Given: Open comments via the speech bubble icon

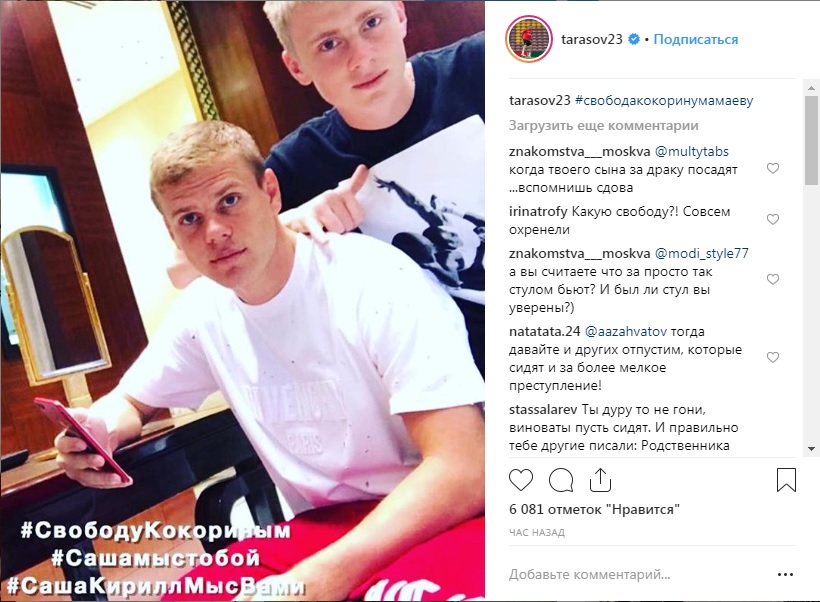Looking at the screenshot, I should [561, 480].
